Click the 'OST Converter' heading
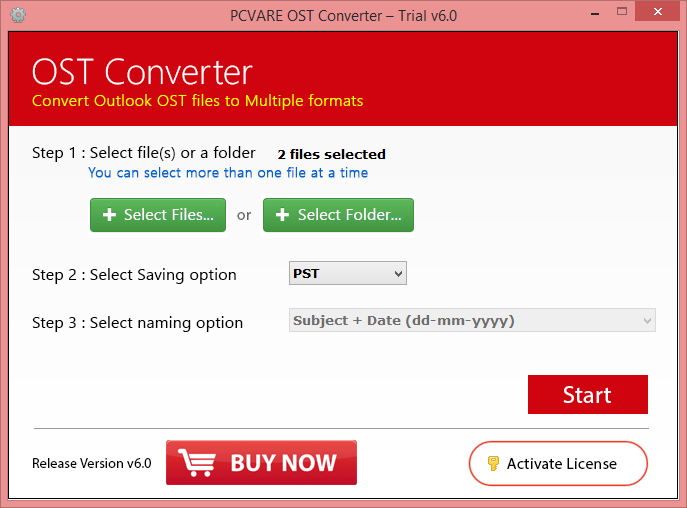Image resolution: width=687 pixels, height=508 pixels. tap(142, 72)
